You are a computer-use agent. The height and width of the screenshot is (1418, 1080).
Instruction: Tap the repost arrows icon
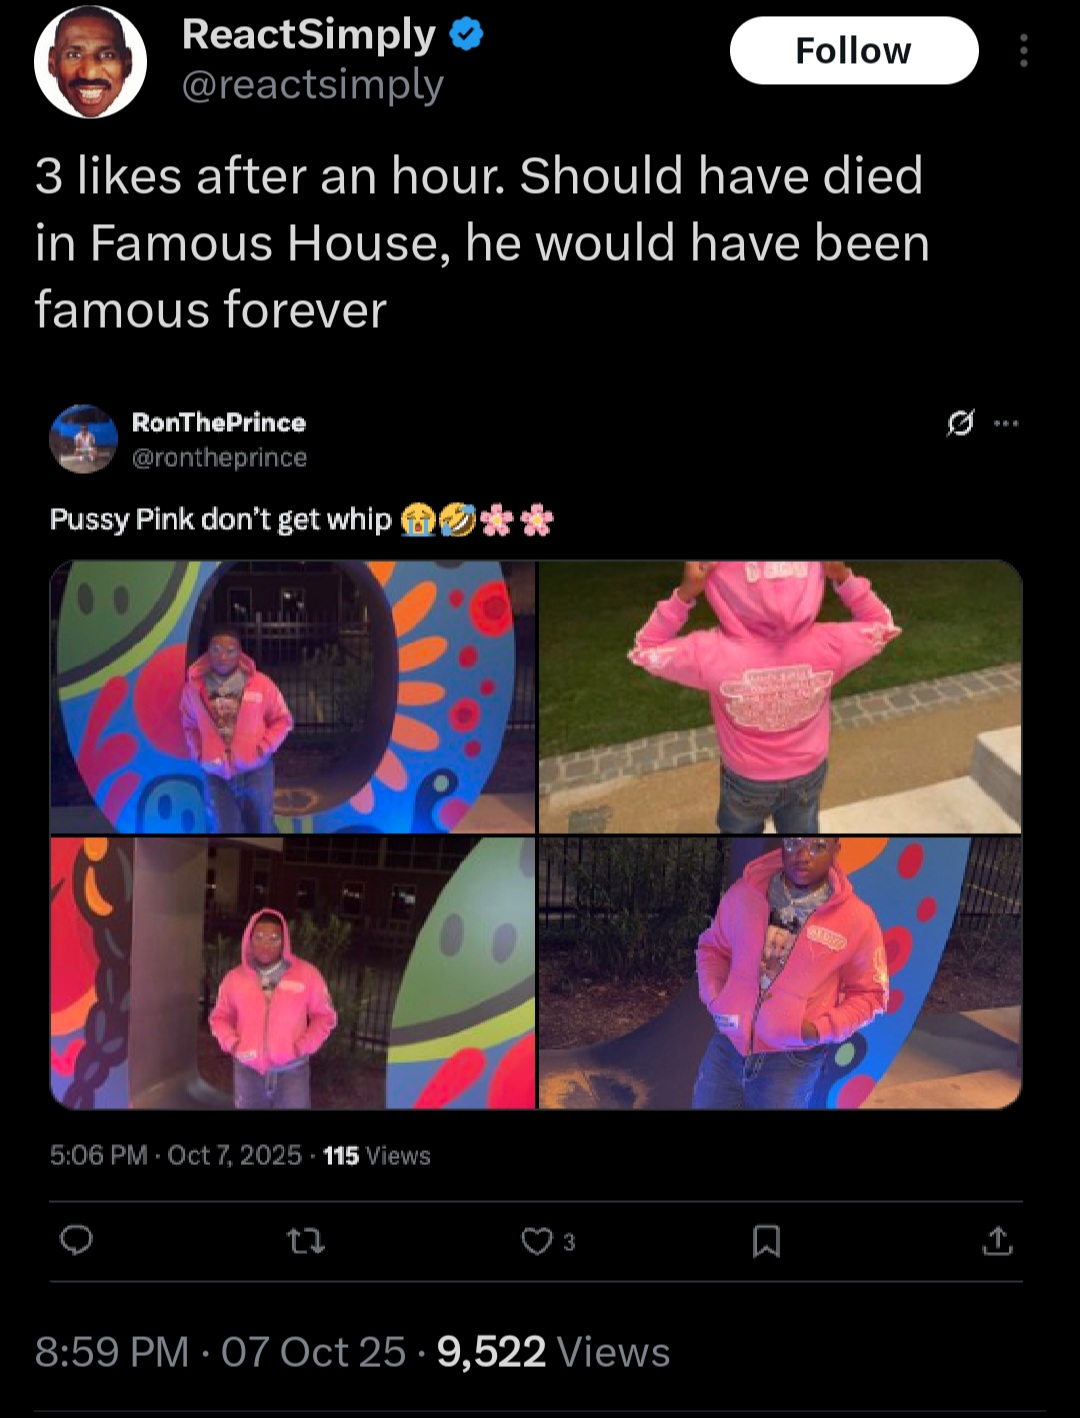pyautogui.click(x=306, y=1242)
